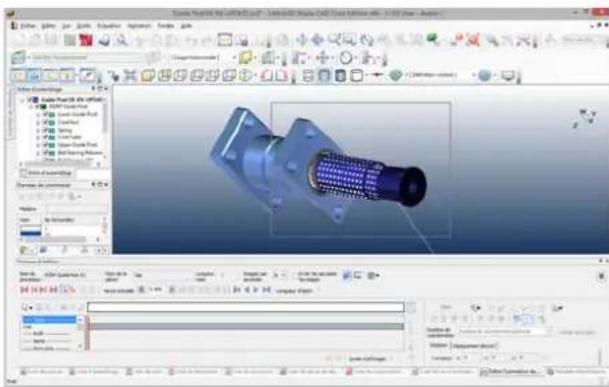Select the Spring row in assembly tree

click(65, 130)
